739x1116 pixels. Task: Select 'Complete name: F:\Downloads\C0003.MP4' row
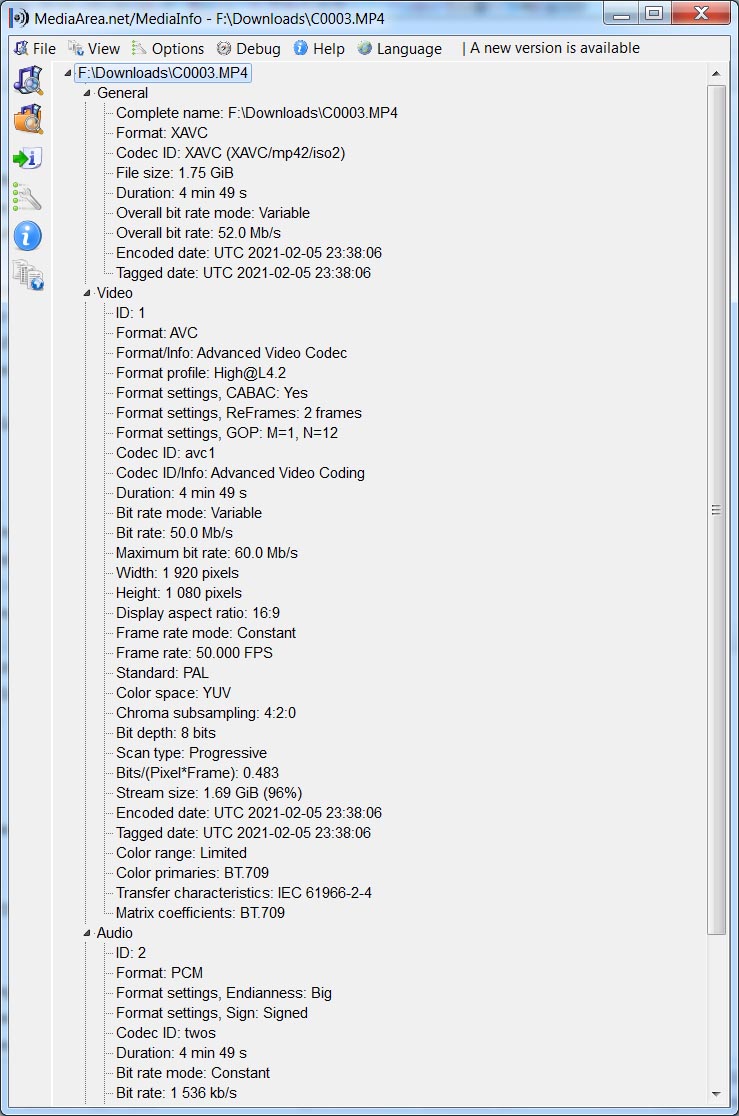coord(256,113)
